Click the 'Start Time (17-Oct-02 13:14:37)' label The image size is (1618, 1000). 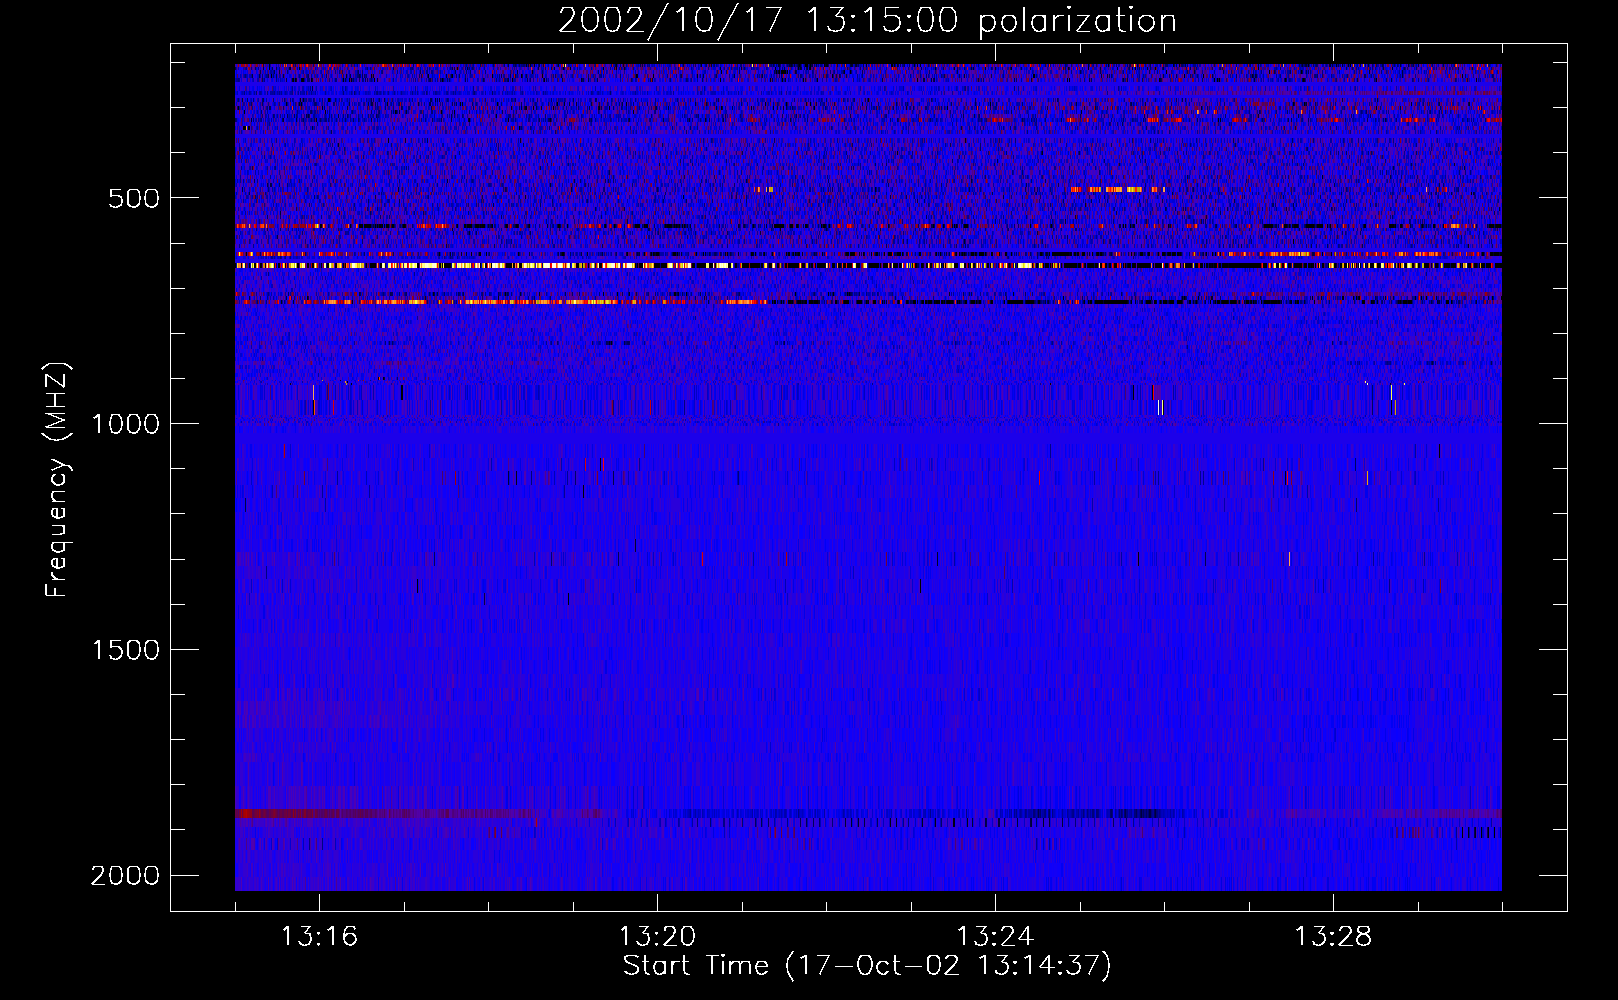click(867, 966)
